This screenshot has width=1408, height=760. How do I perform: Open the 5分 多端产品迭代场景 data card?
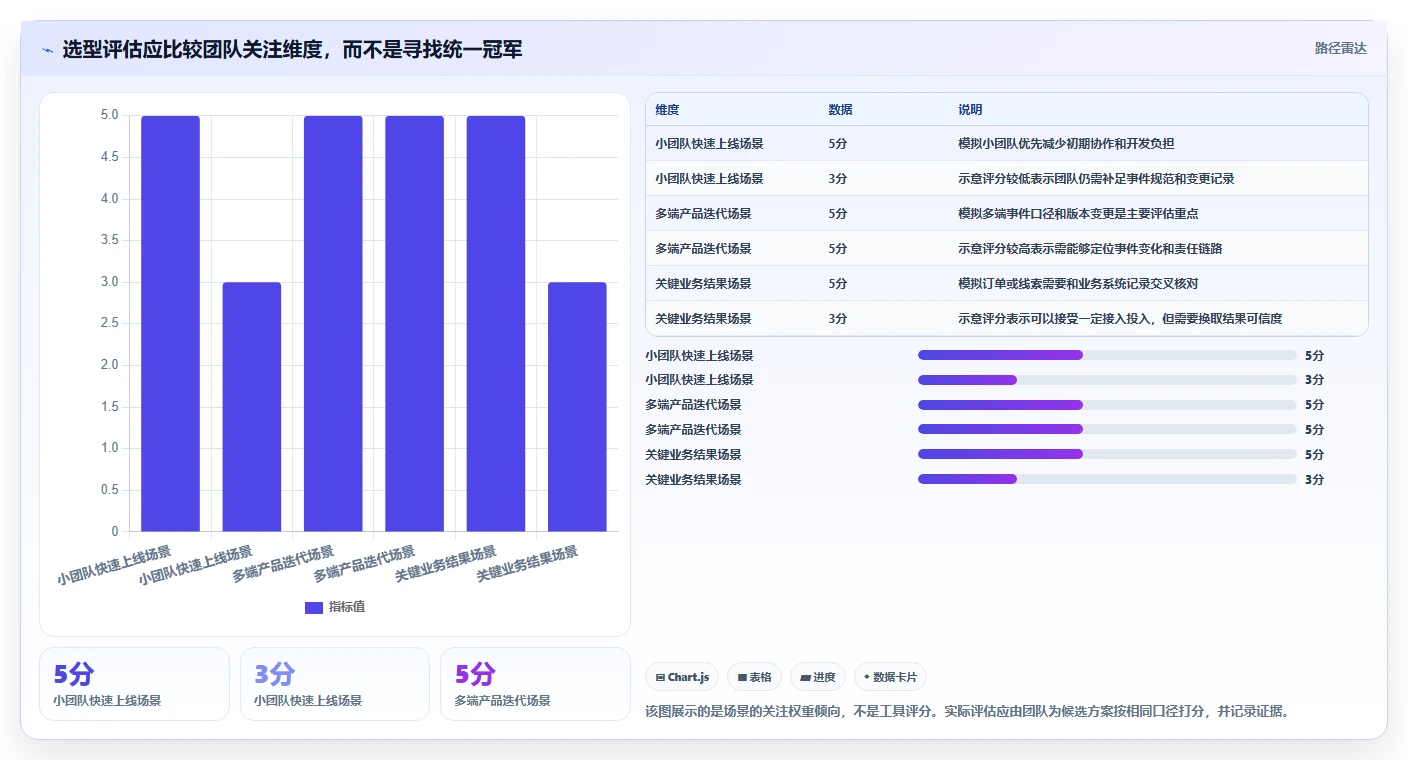pyautogui.click(x=535, y=684)
